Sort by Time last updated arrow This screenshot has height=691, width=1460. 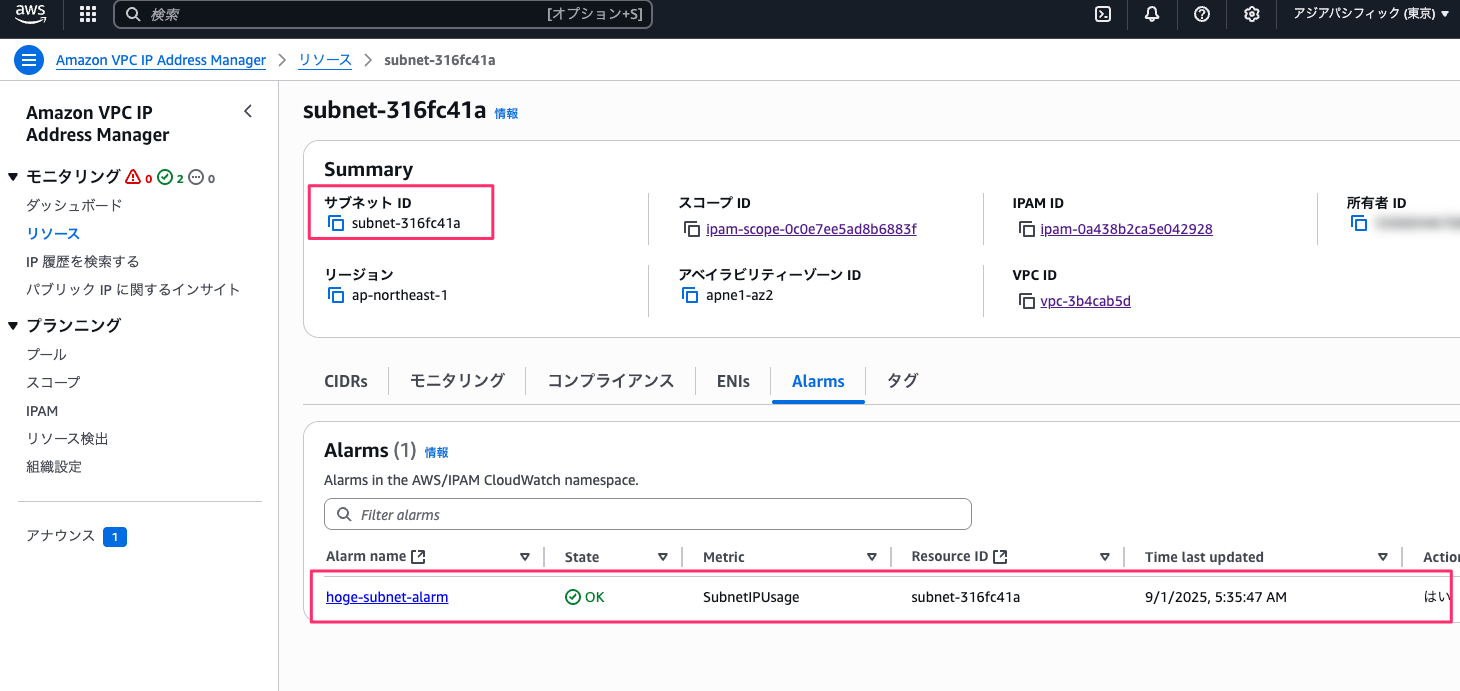coord(1383,557)
